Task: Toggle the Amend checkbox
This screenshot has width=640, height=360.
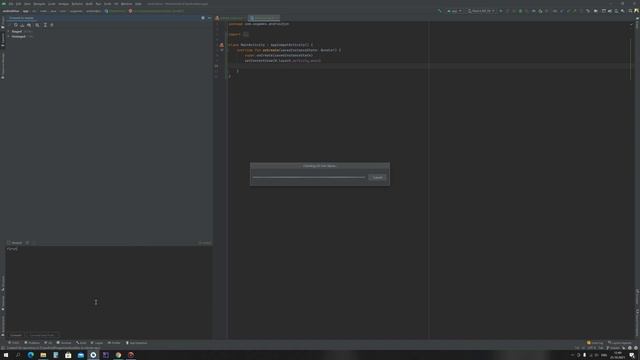Action: (x=9, y=243)
